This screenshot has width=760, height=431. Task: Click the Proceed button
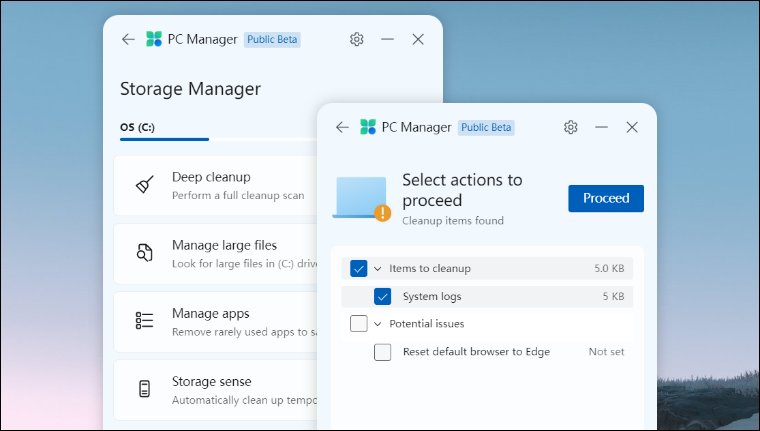[606, 198]
